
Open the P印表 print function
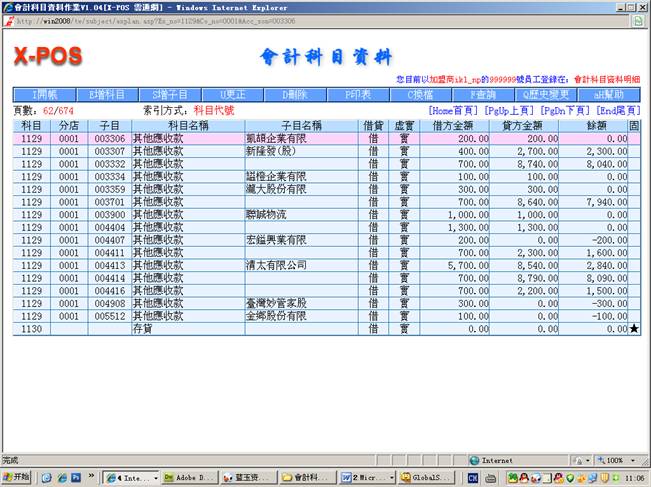pyautogui.click(x=357, y=94)
